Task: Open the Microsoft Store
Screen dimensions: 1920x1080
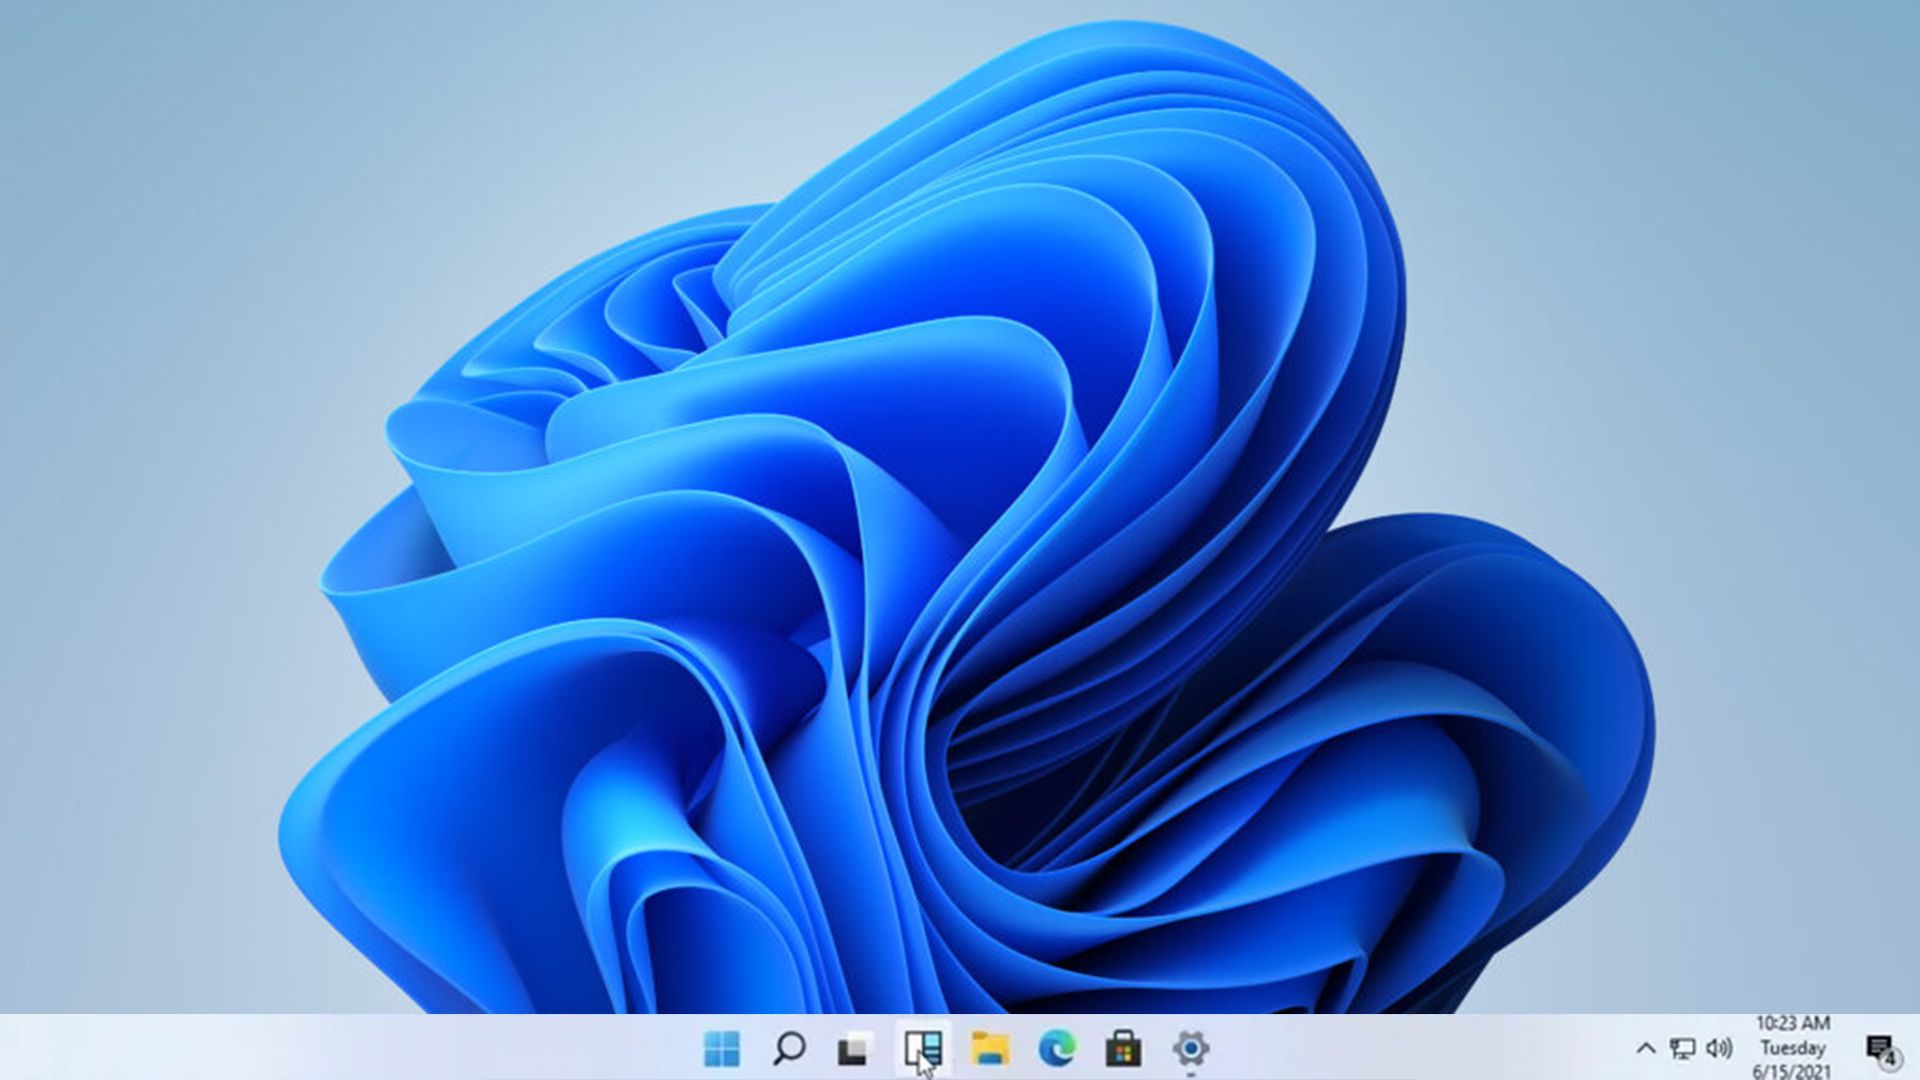Action: pos(1122,1050)
